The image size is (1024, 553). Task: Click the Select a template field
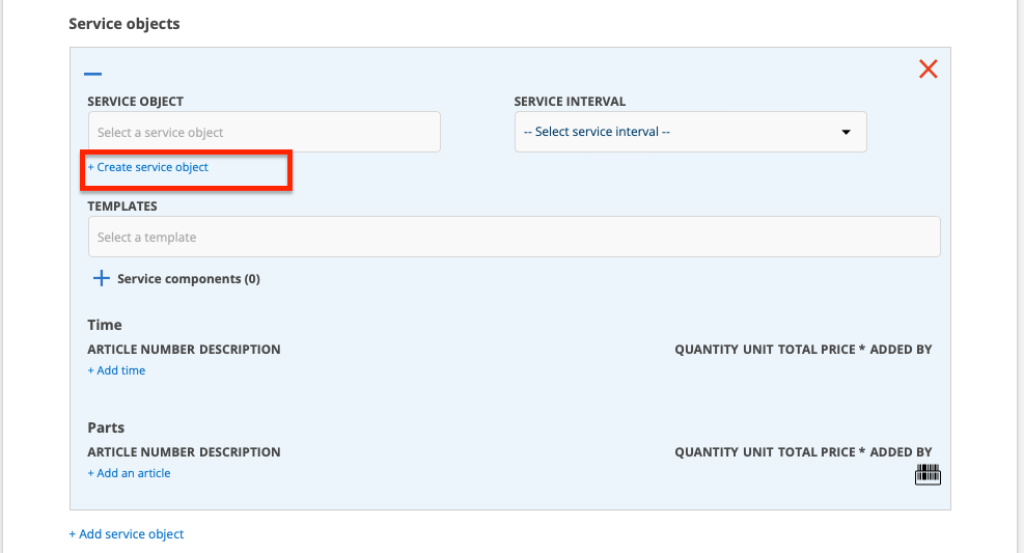point(514,237)
